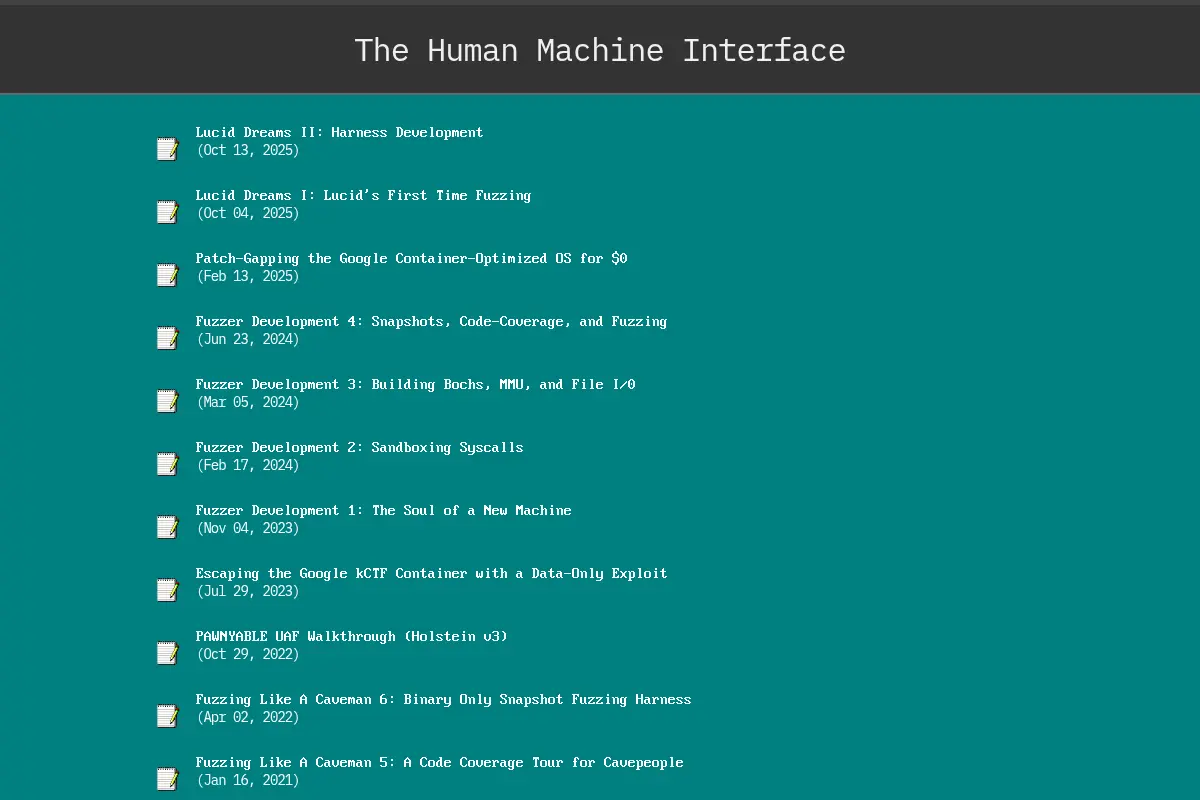
Task: Click the date (Feb 13, 2025)
Action: (248, 276)
